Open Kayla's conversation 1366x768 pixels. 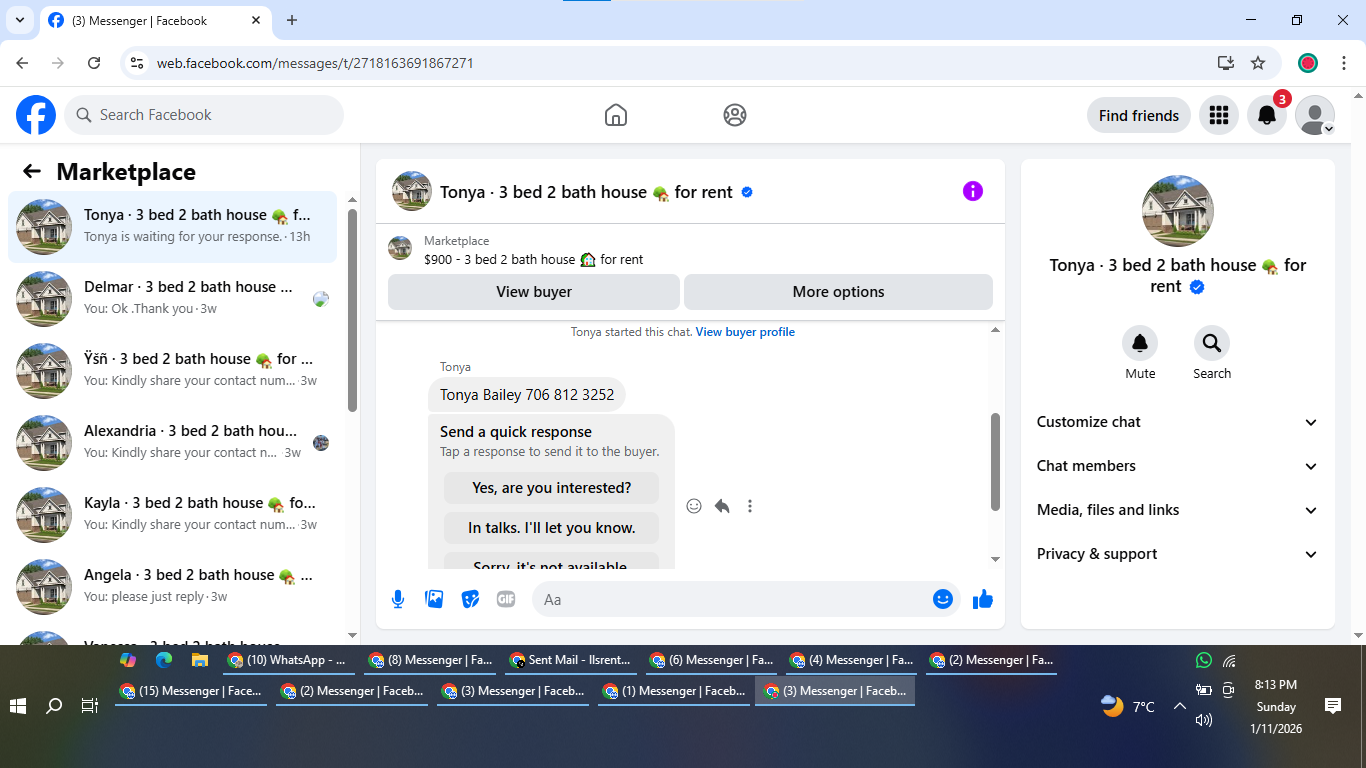tap(173, 515)
